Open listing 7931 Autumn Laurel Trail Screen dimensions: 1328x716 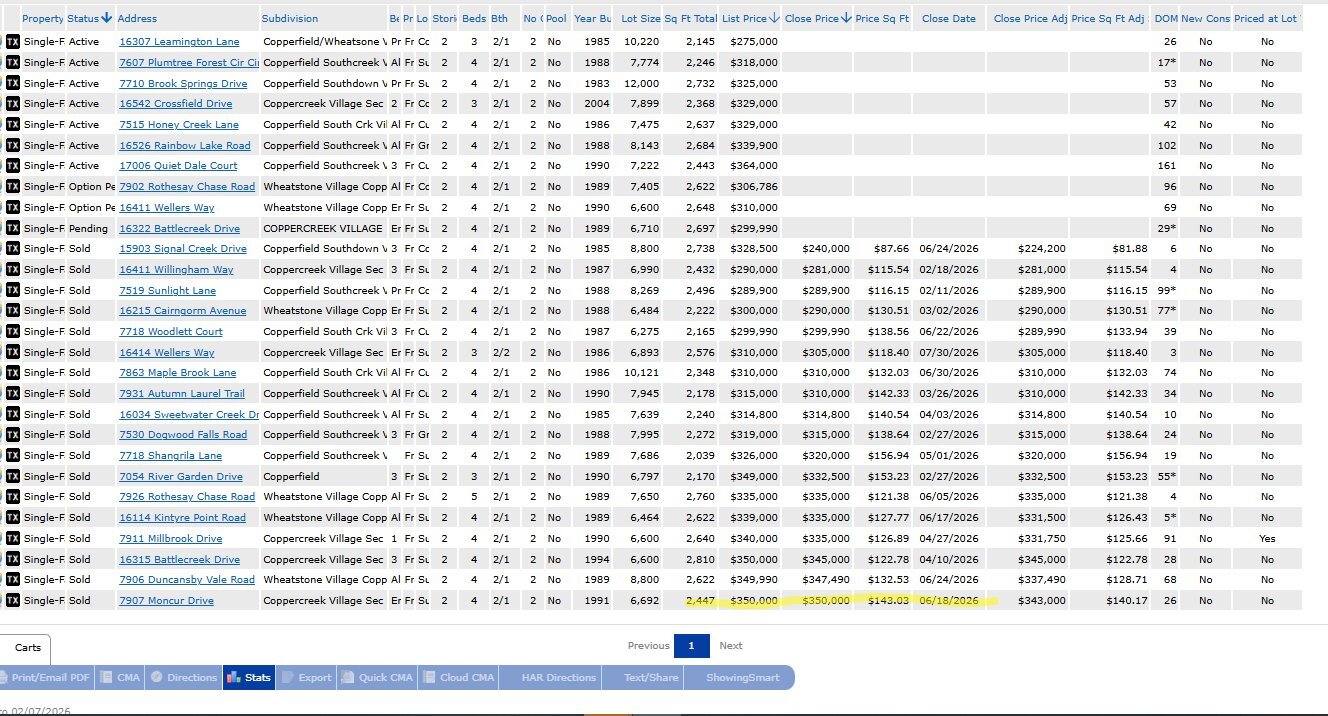182,393
